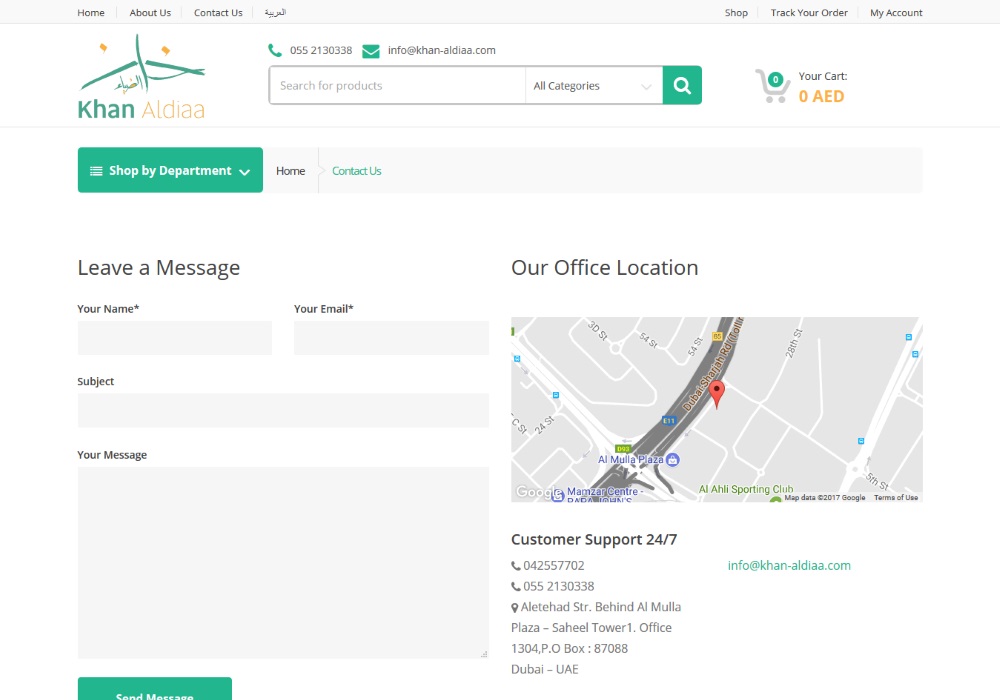Click the header phone number 055 2130338
Image resolution: width=1000 pixels, height=700 pixels.
321,50
